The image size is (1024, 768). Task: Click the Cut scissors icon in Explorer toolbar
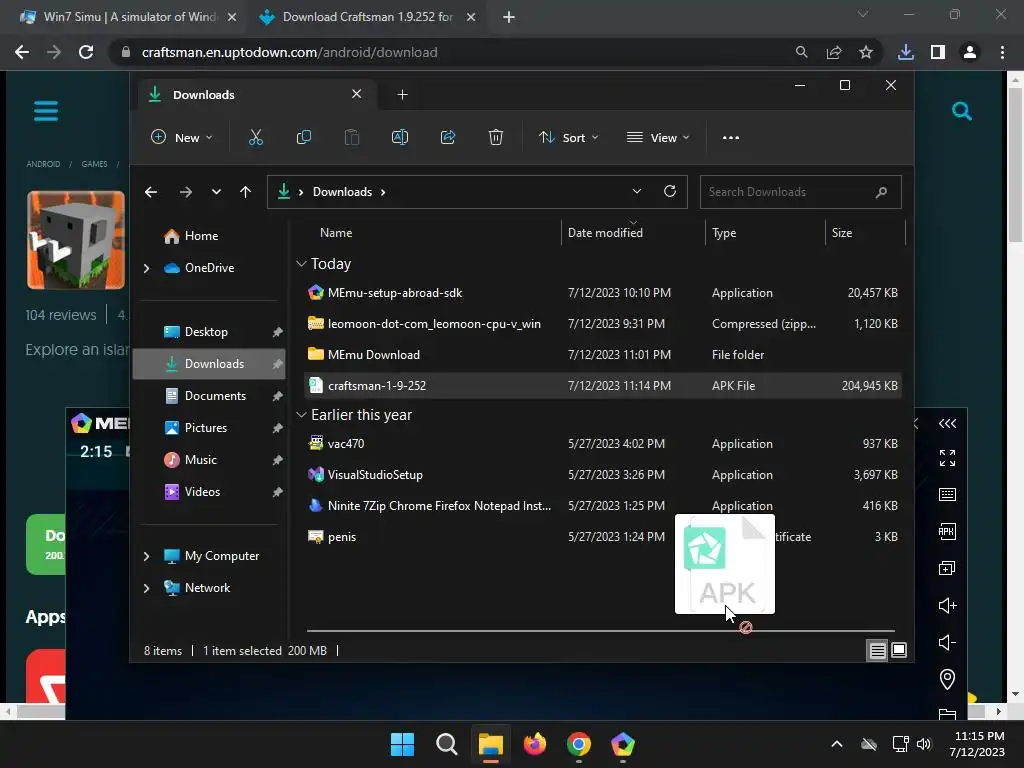tap(255, 137)
